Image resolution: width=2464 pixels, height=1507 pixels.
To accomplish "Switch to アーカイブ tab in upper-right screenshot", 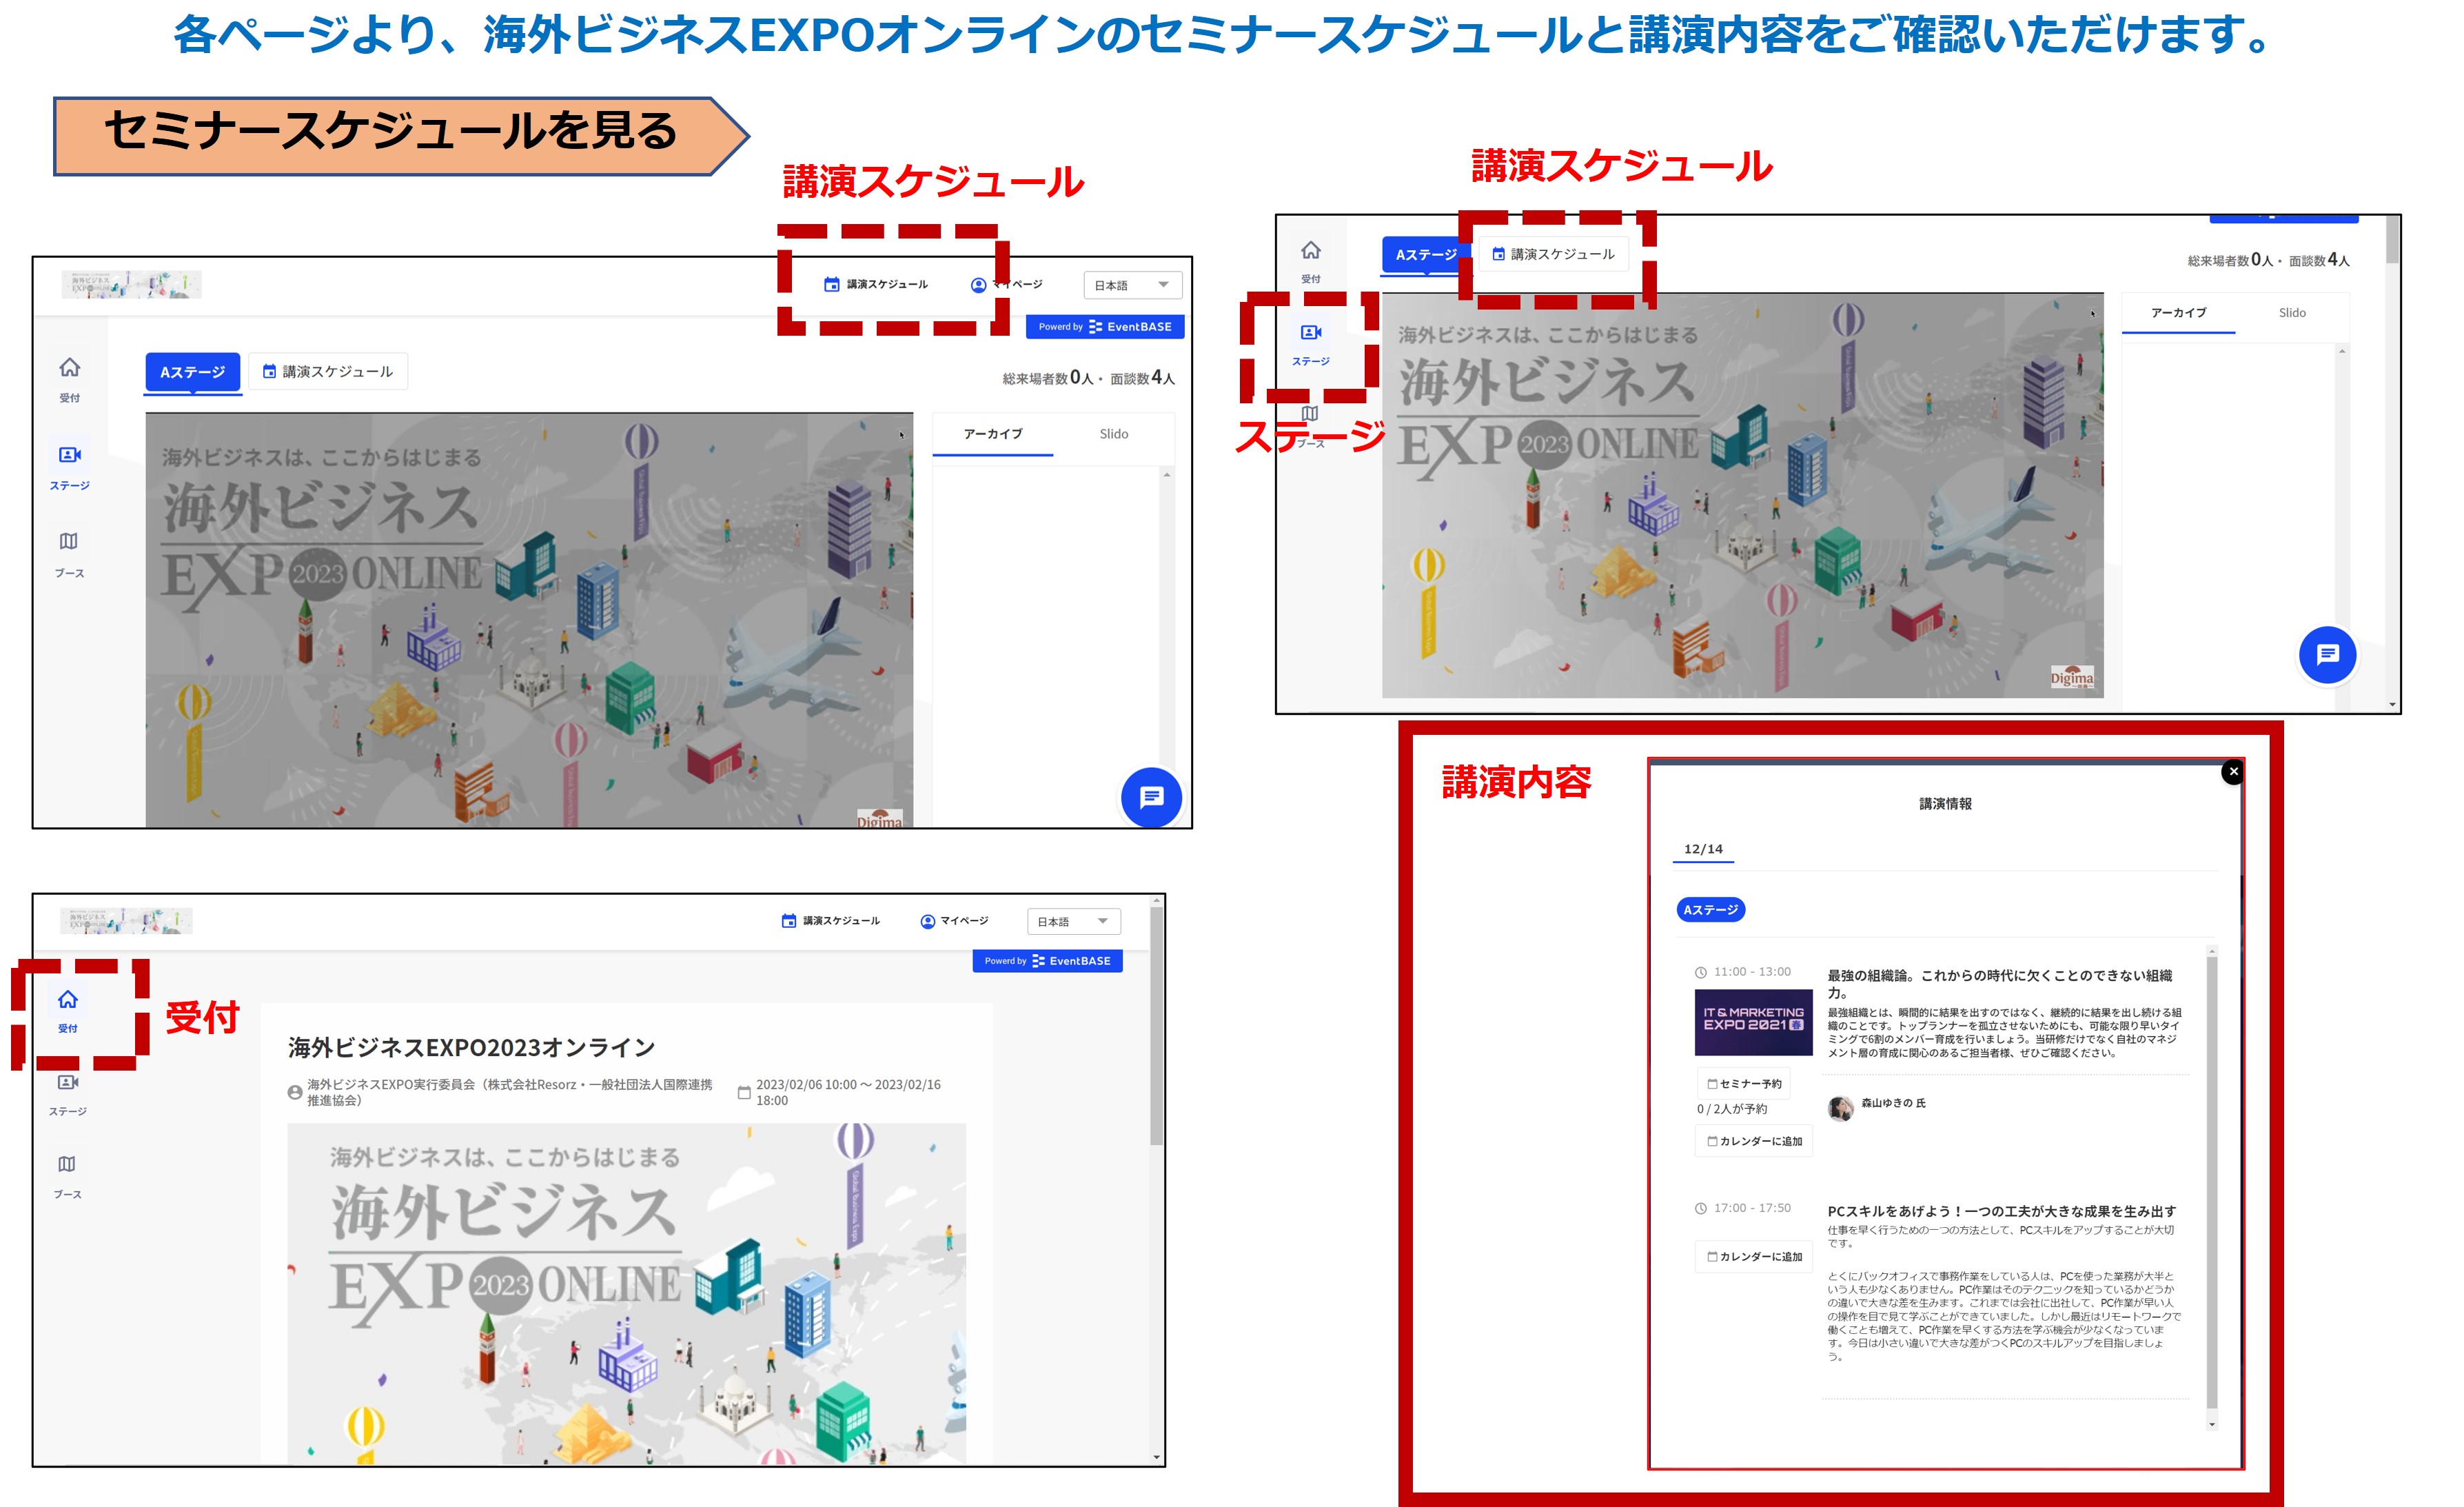I will click(x=2178, y=313).
